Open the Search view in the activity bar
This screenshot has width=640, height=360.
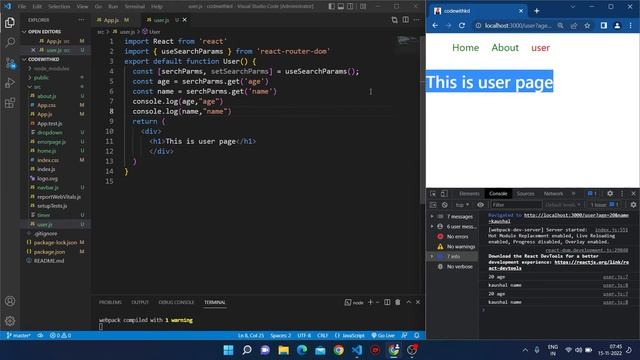click(x=10, y=42)
